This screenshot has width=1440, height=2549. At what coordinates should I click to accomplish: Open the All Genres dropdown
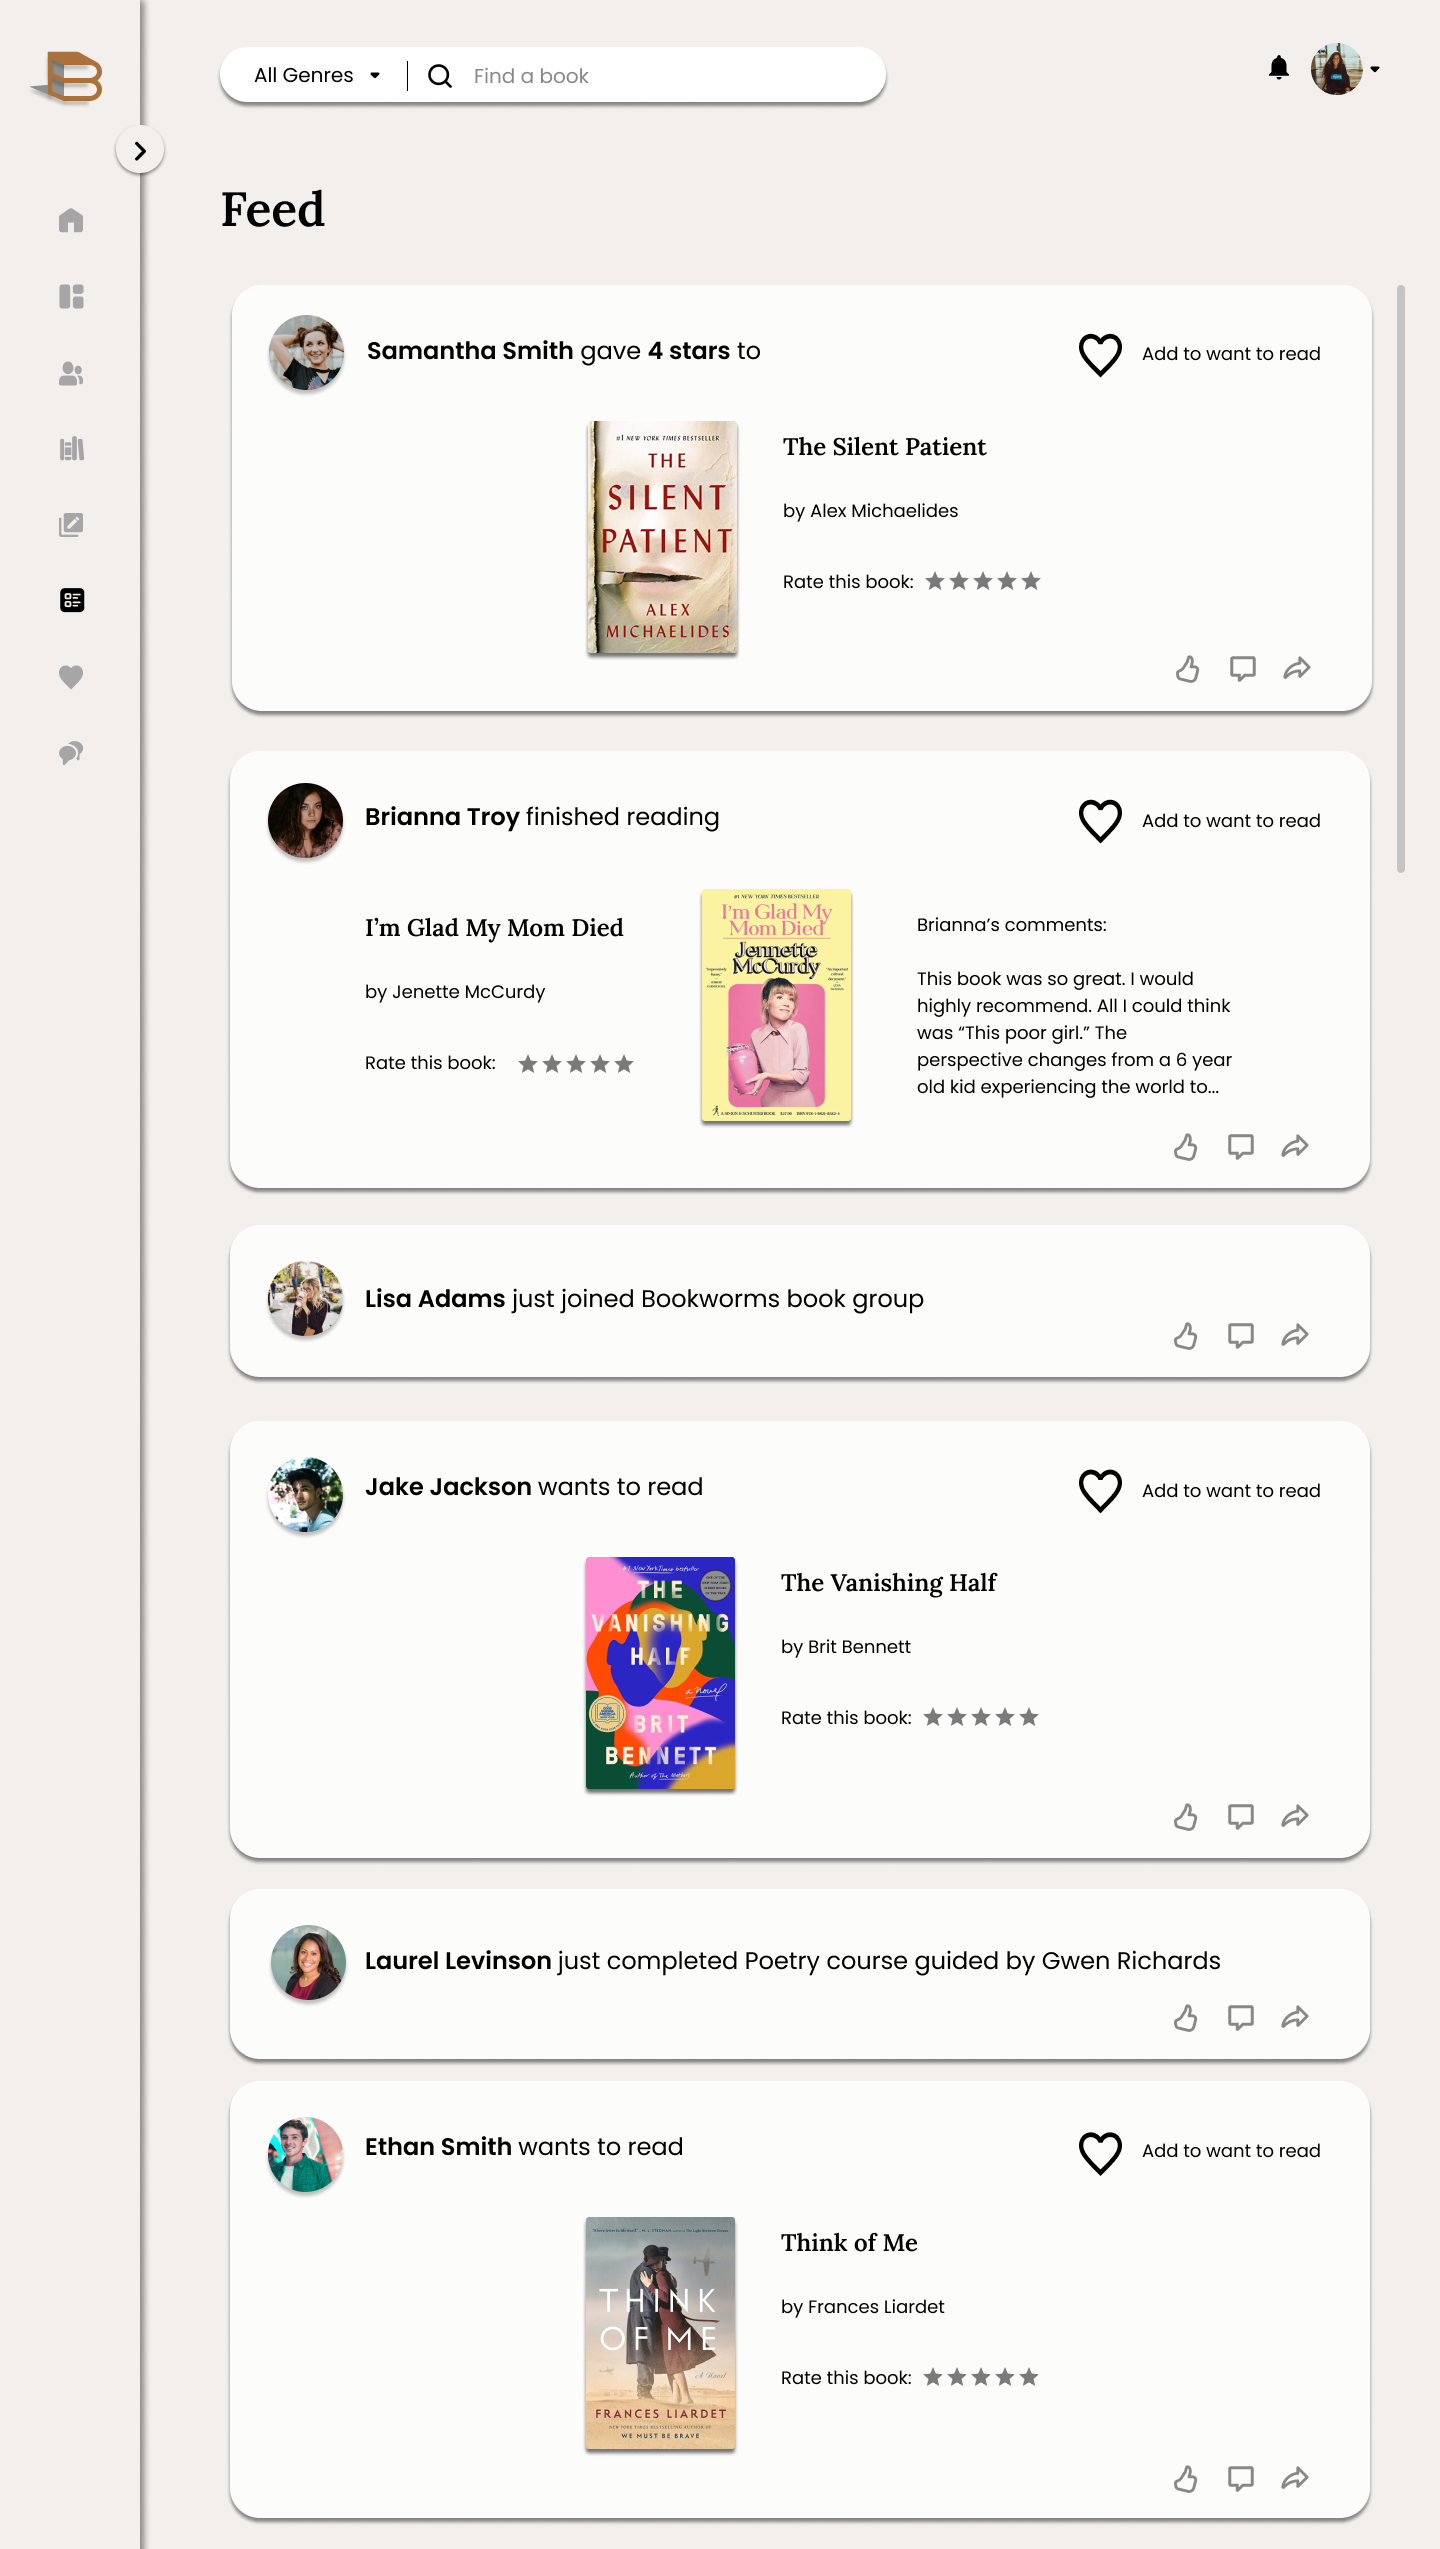pos(317,75)
